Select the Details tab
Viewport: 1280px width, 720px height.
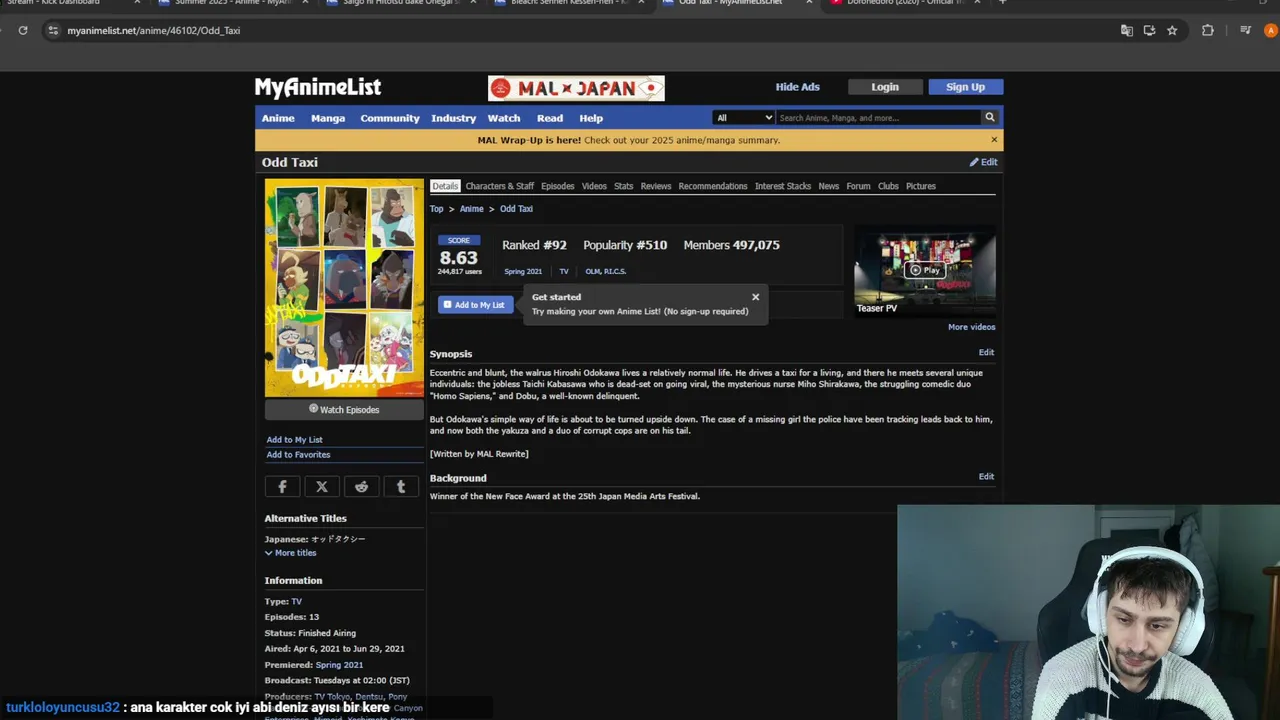445,186
